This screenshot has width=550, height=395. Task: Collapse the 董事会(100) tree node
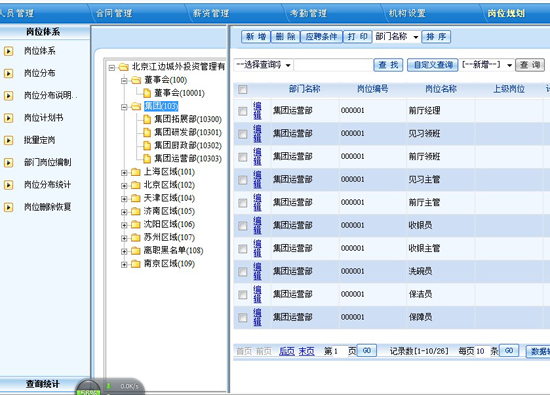click(124, 81)
